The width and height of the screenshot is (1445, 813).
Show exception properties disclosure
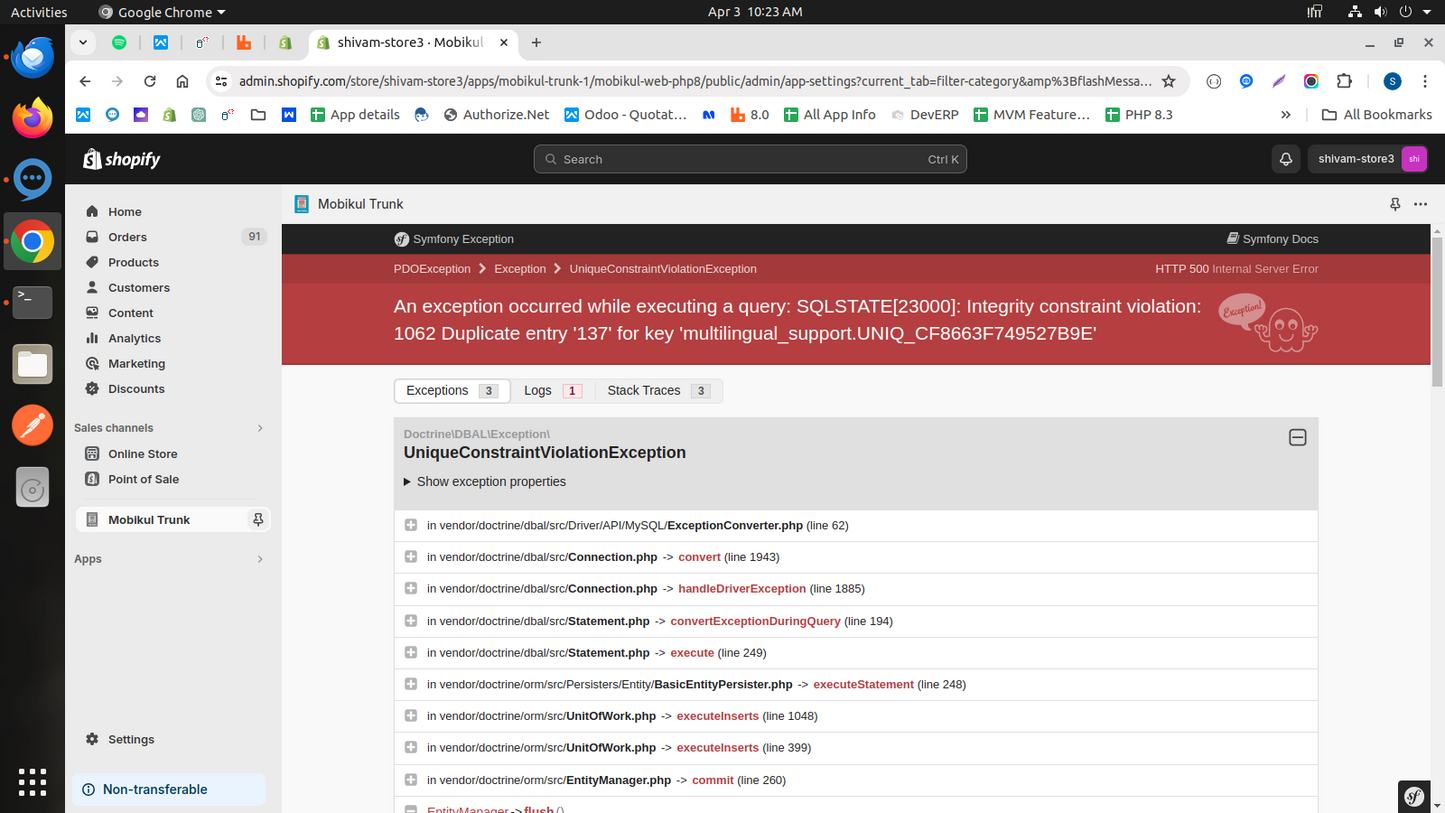484,482
